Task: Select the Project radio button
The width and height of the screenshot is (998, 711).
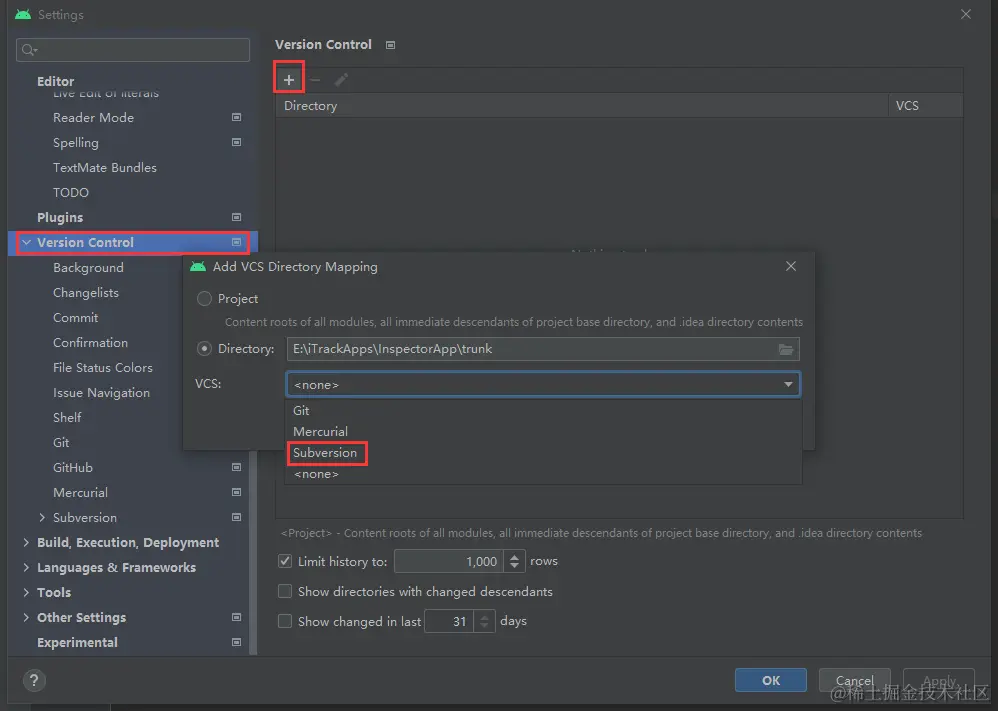Action: [204, 299]
